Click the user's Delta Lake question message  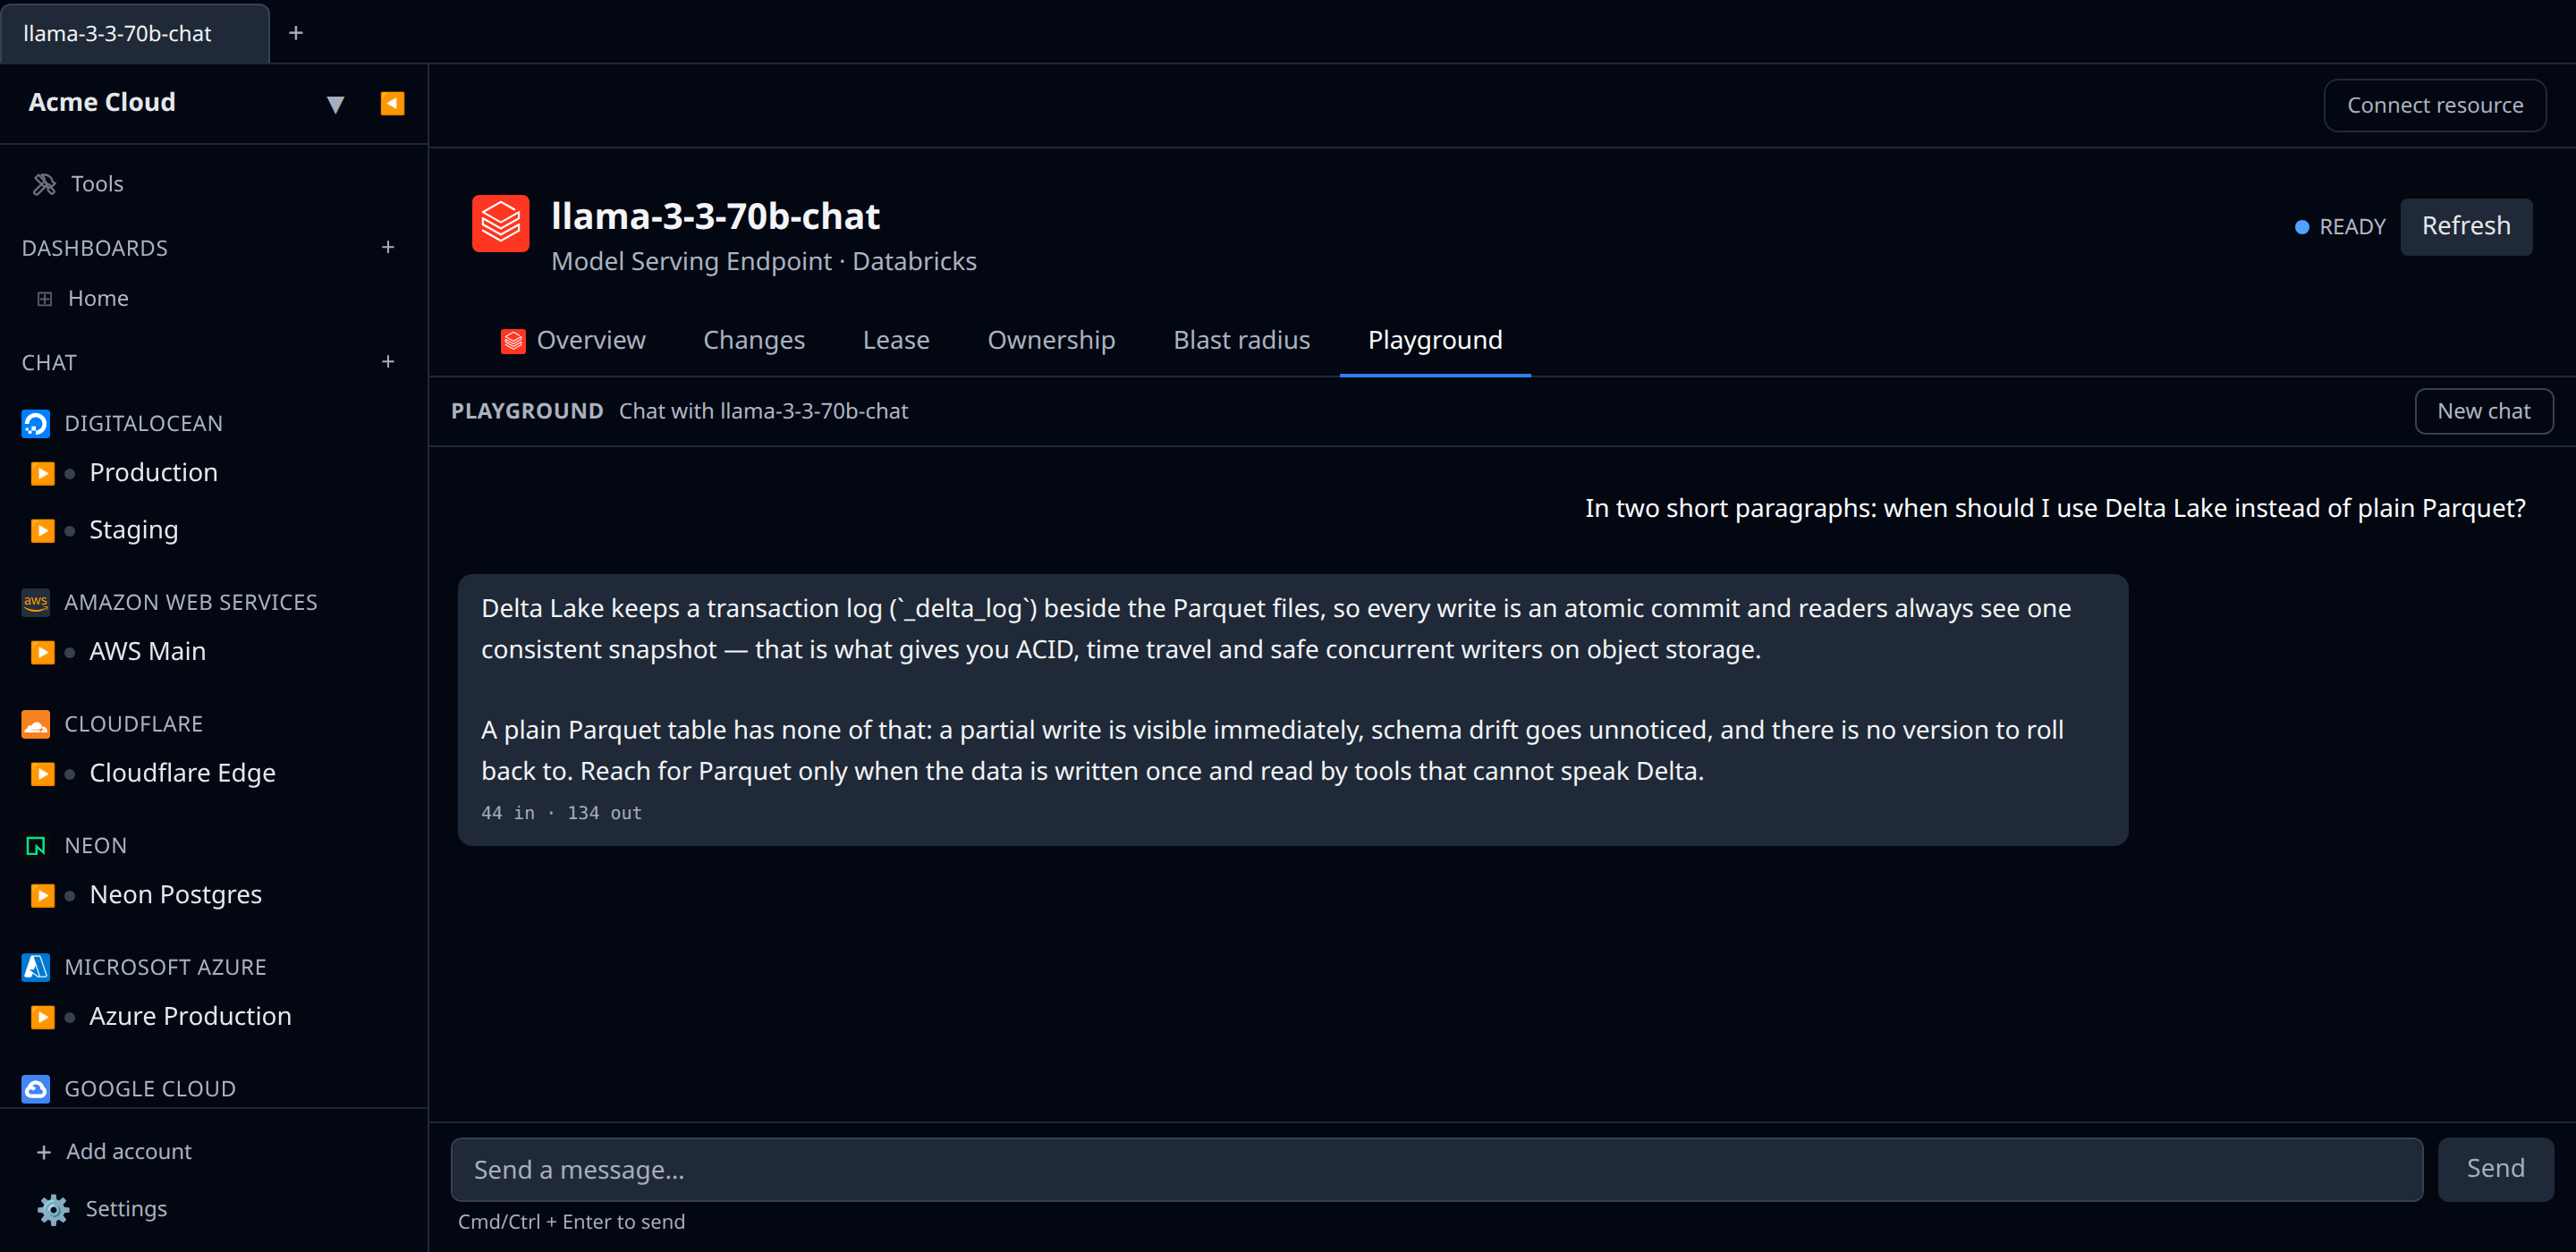2054,509
